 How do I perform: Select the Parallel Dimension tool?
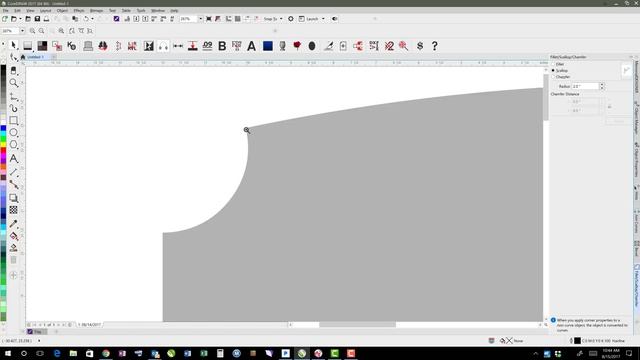pyautogui.click(x=13, y=172)
